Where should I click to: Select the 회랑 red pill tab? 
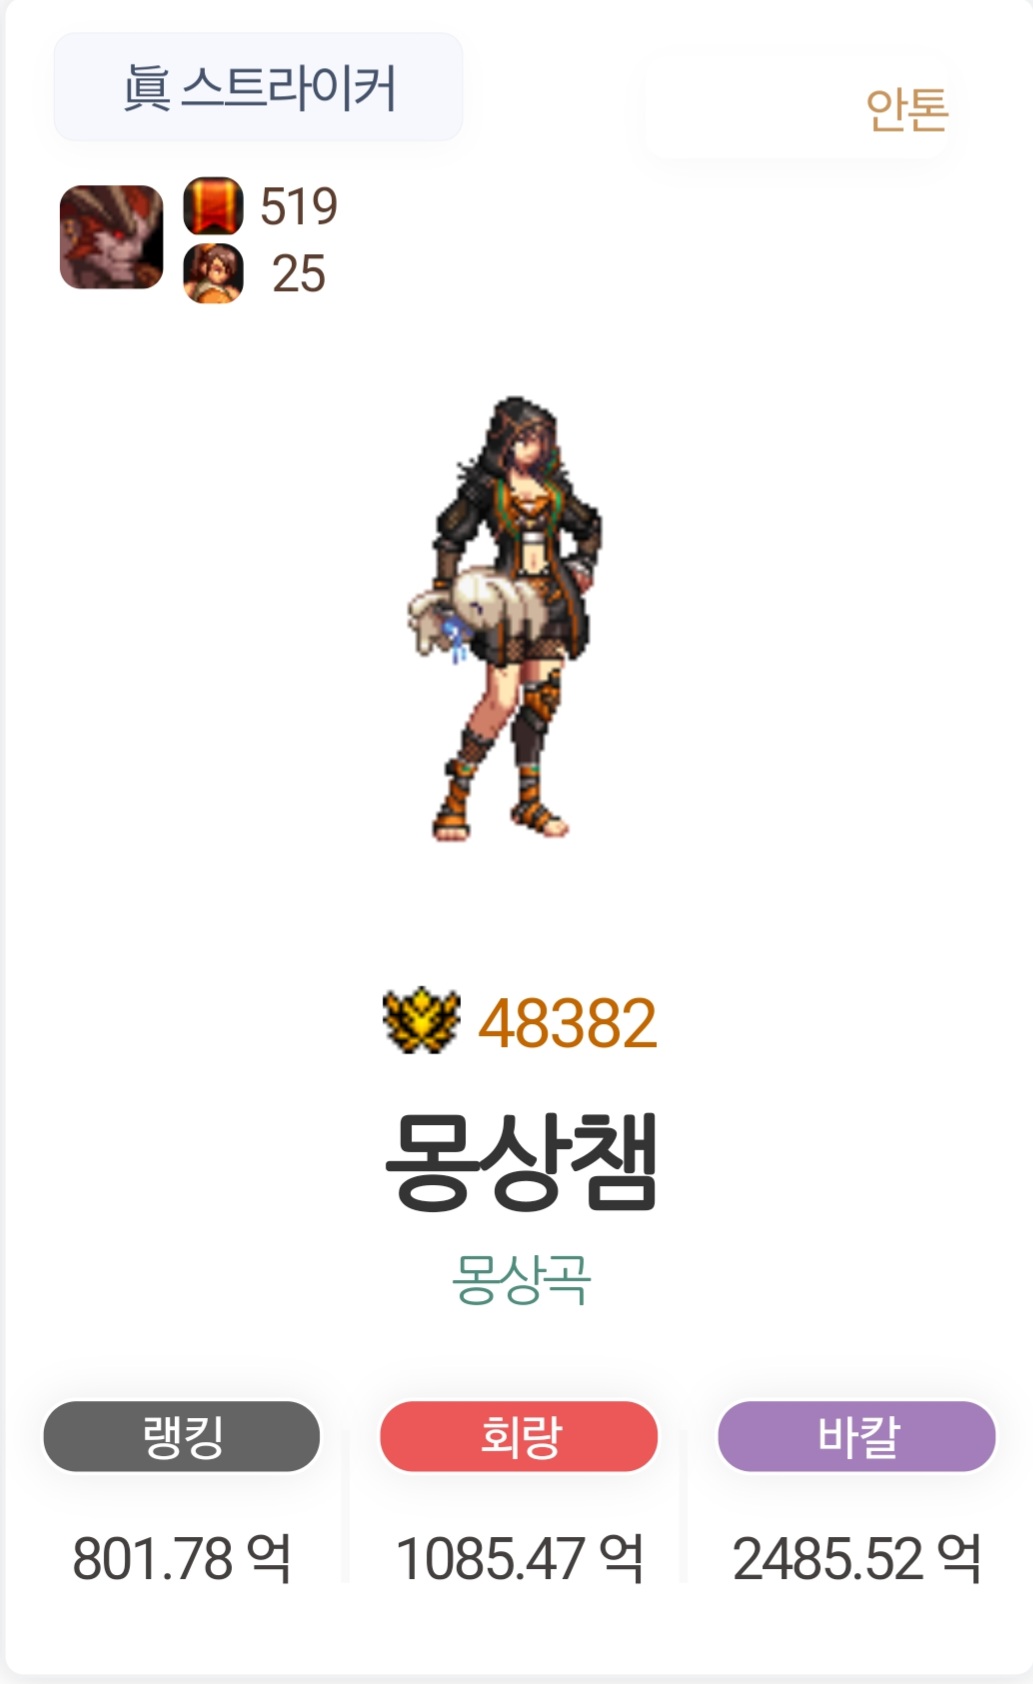[x=519, y=1436]
